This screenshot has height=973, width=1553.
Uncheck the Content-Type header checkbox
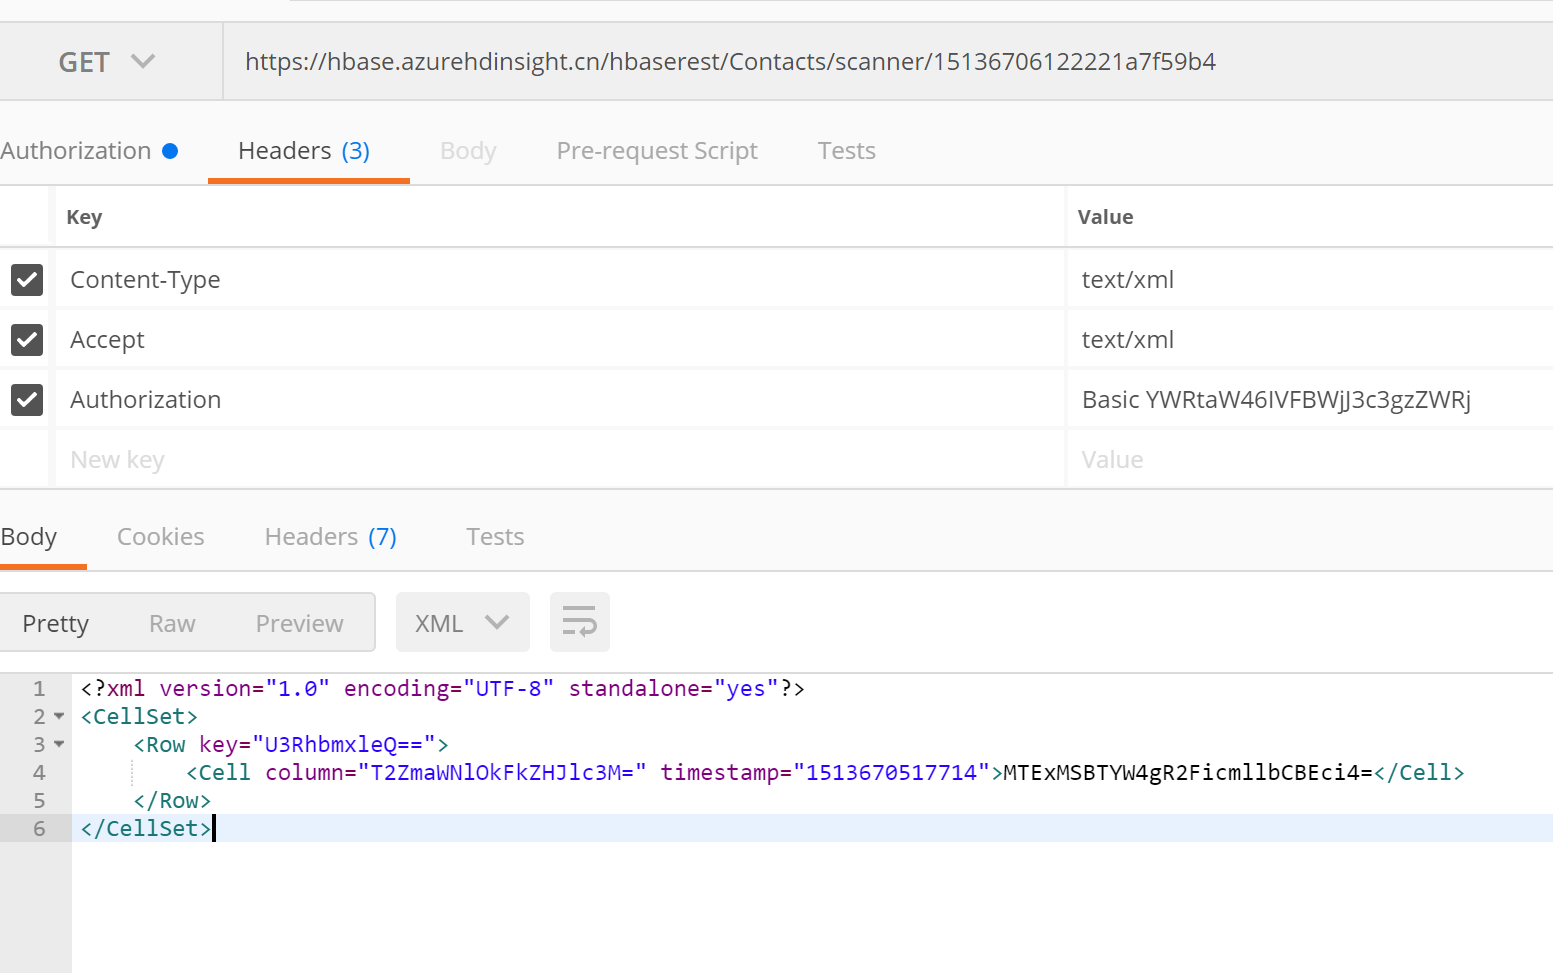click(27, 280)
